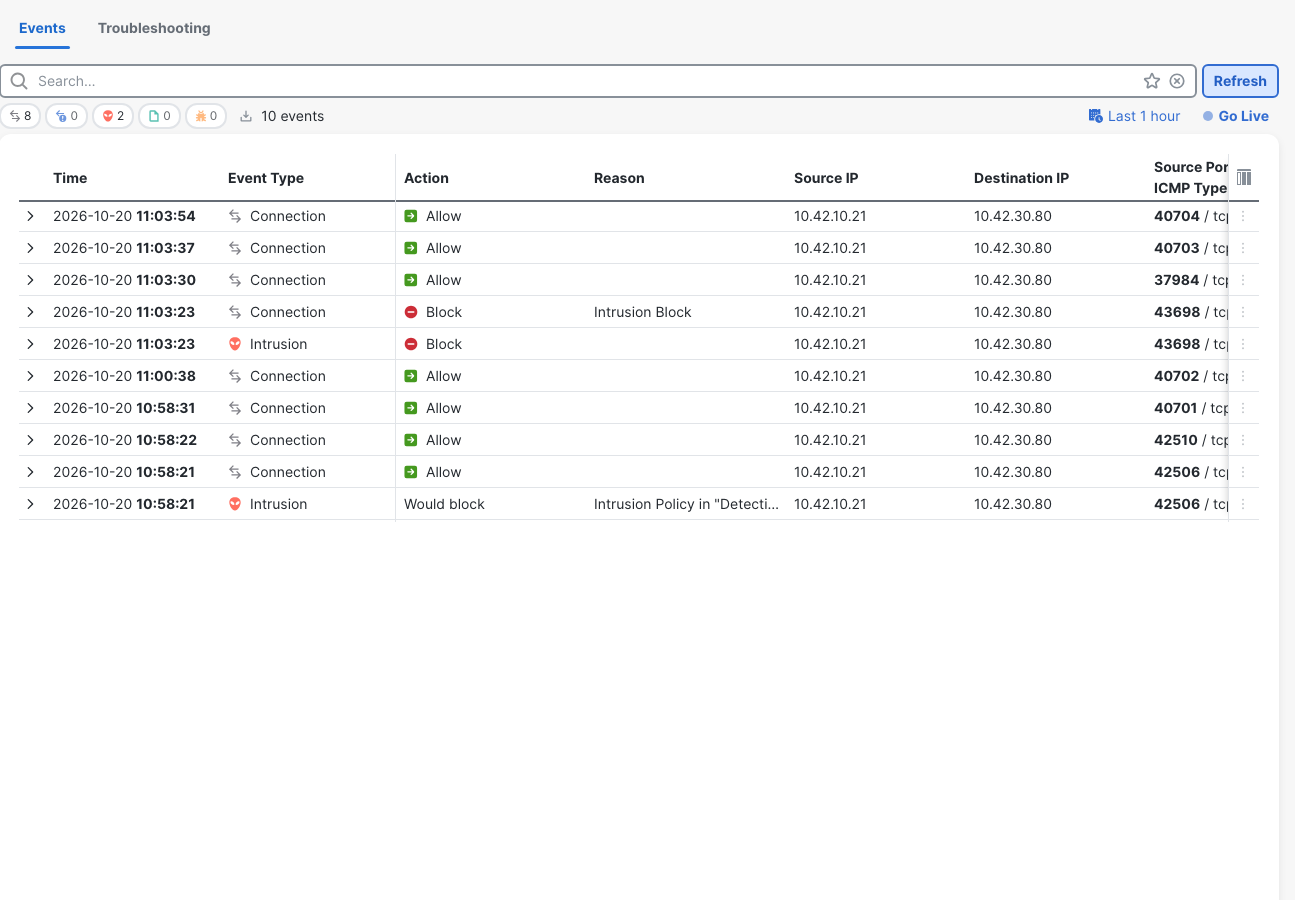Click the Intrusion icon in the 11:03:23 row
This screenshot has width=1295, height=900.
235,344
